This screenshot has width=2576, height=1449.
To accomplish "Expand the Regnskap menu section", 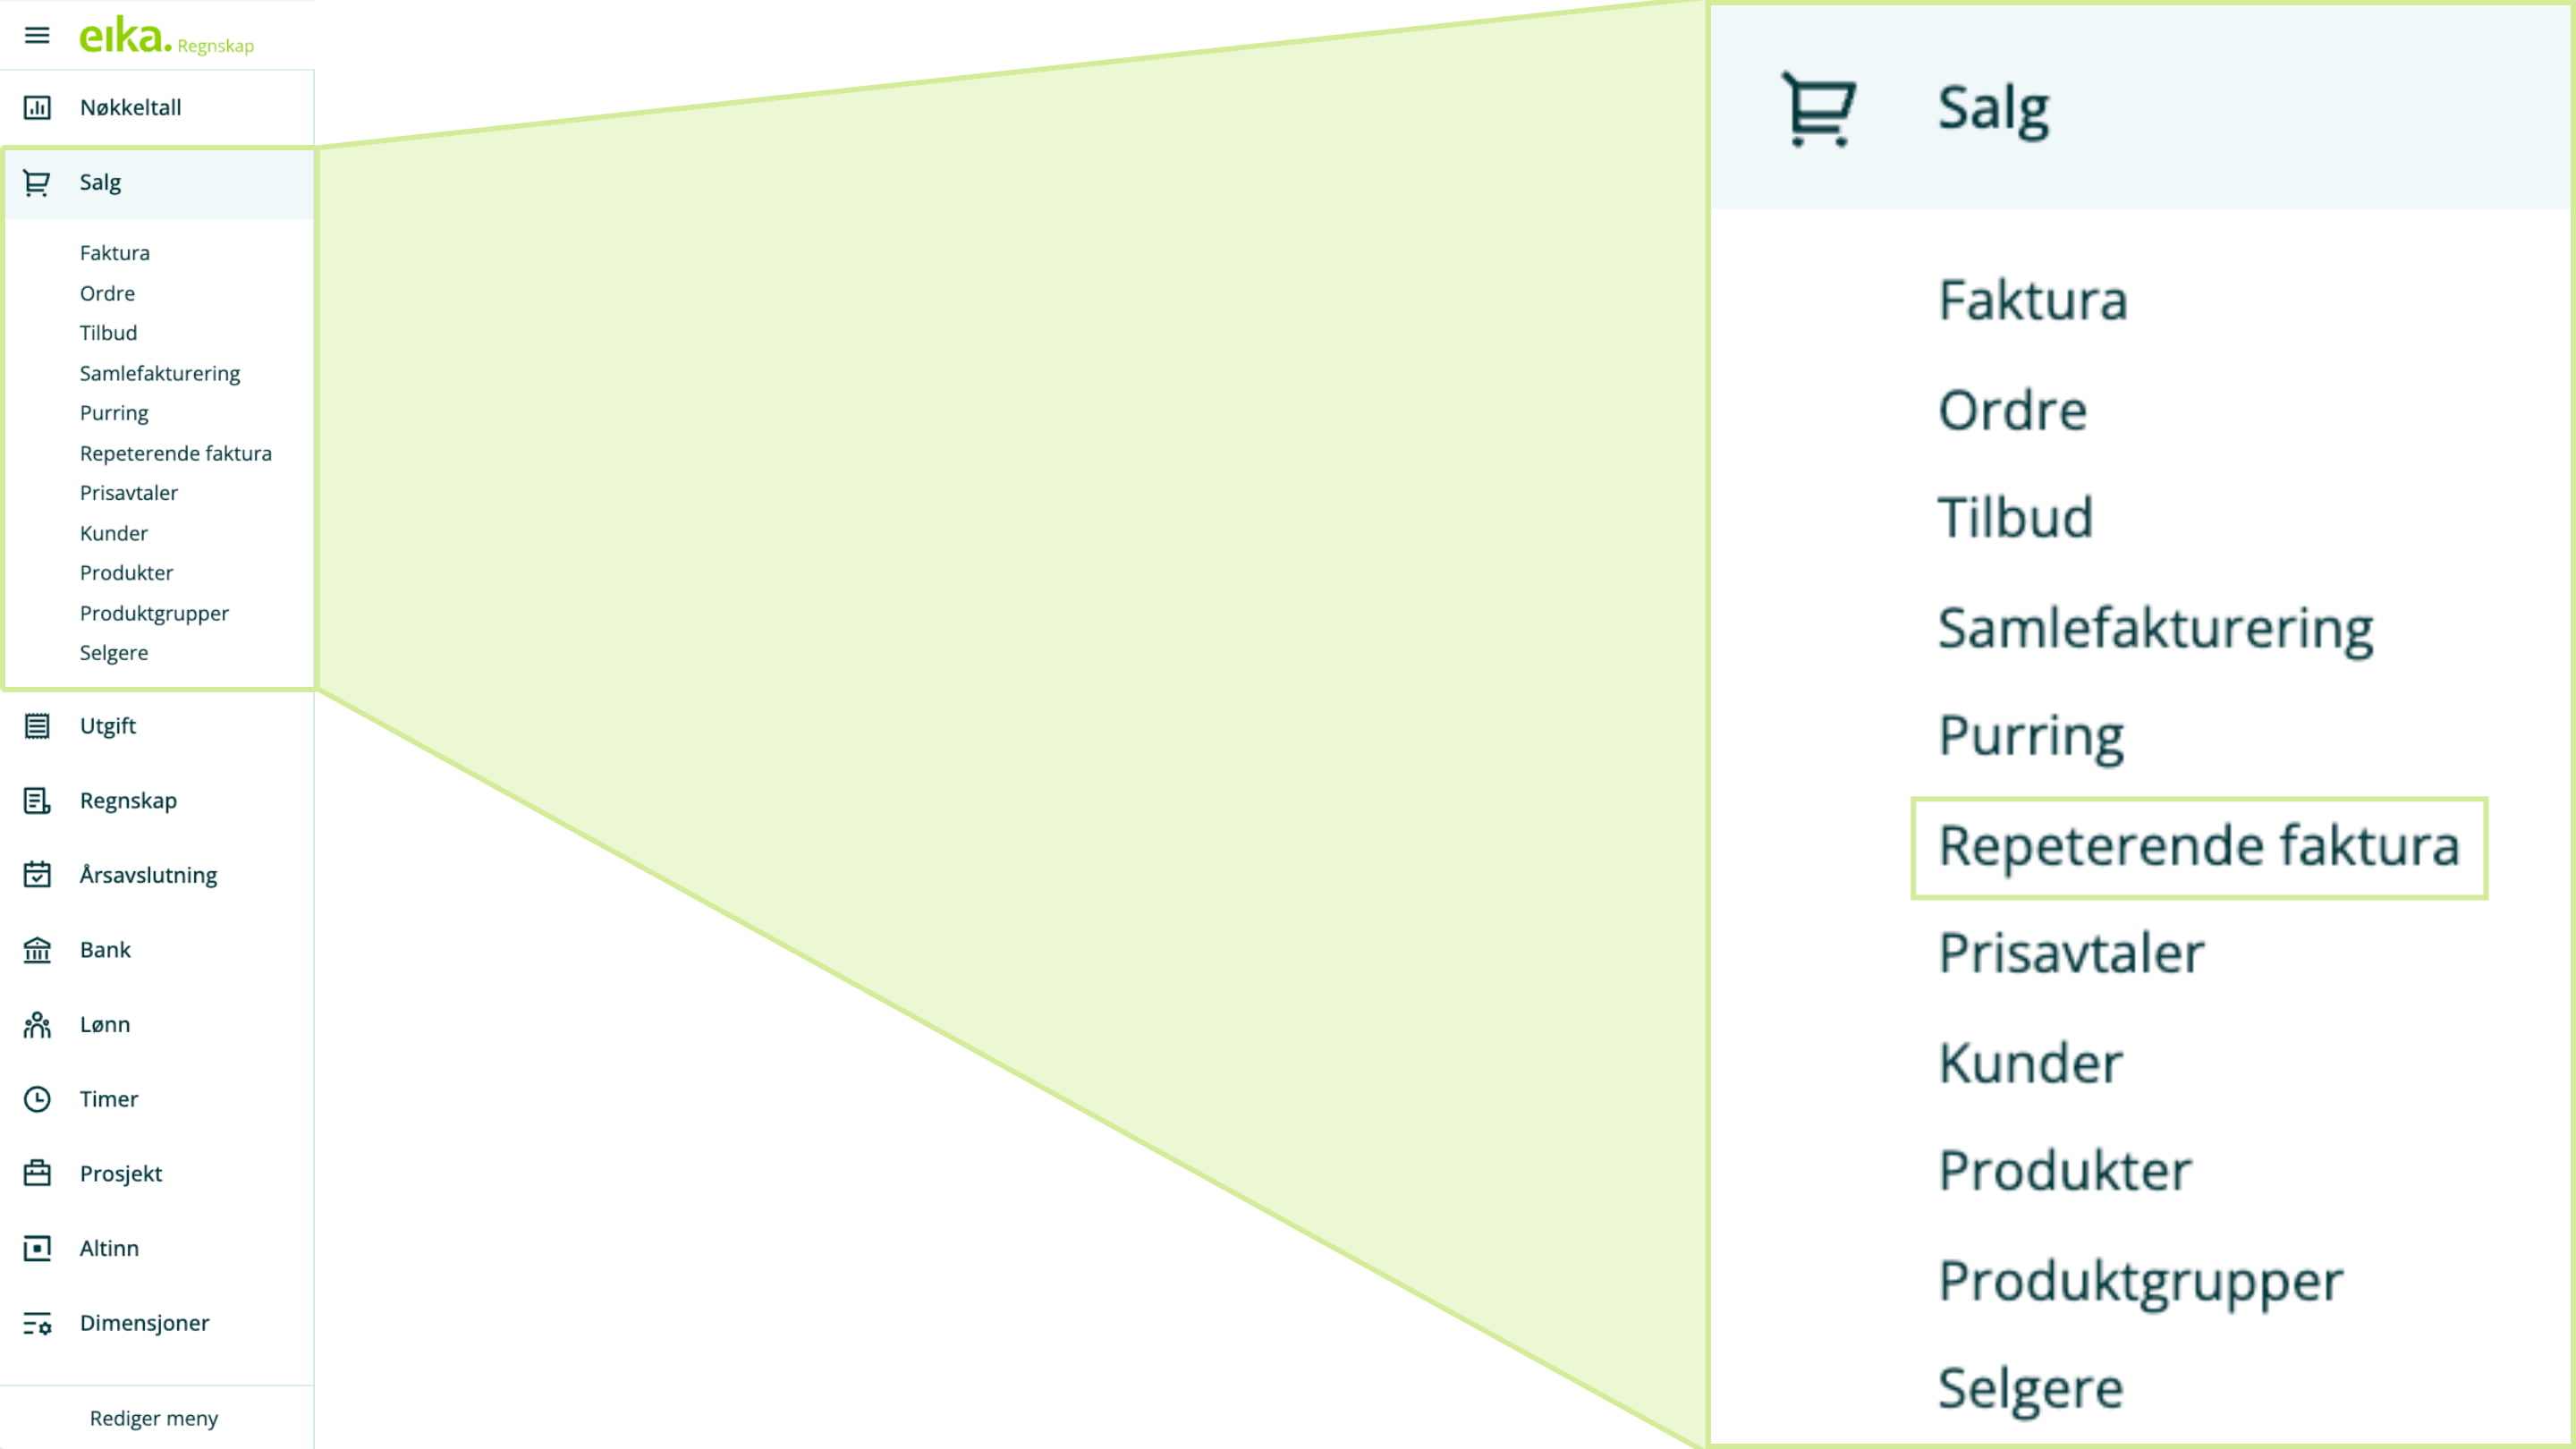I will [x=128, y=801].
